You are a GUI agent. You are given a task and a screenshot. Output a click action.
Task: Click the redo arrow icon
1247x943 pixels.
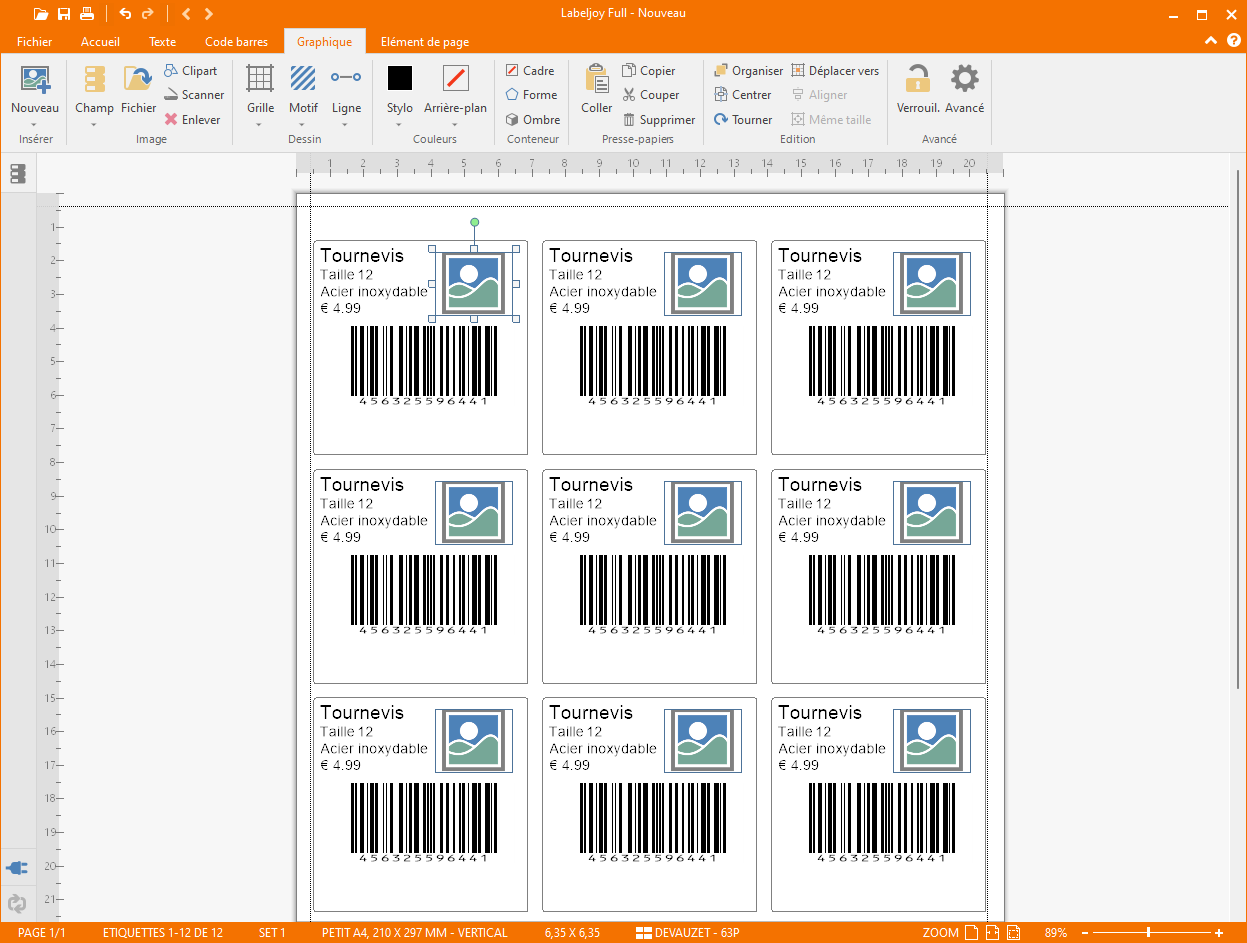[148, 14]
